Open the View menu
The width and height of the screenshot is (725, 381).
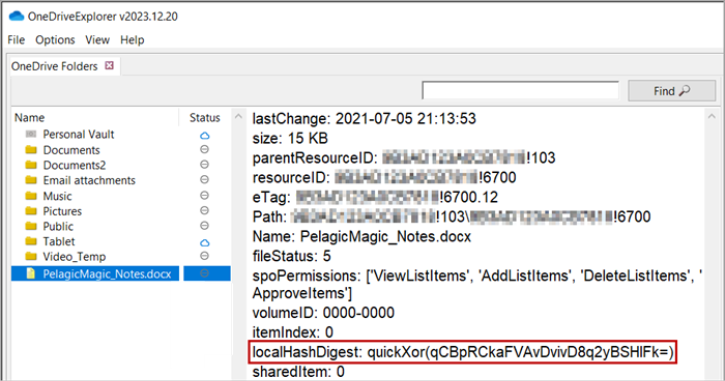[x=97, y=40]
